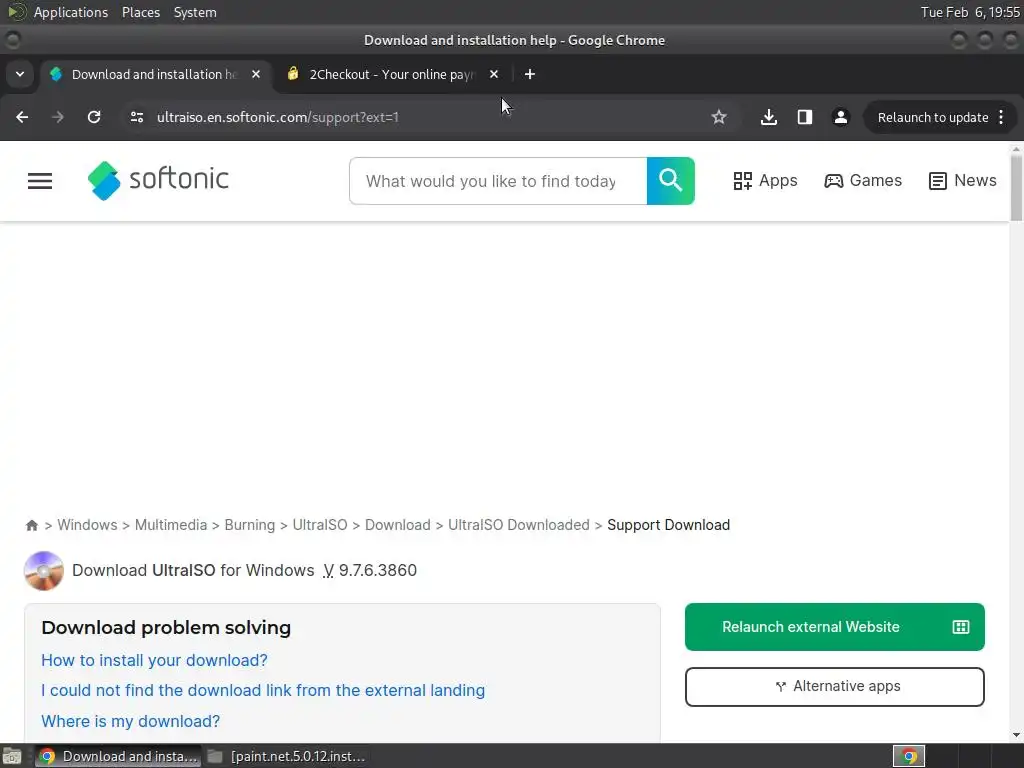
Task: View site information icon in address bar
Action: [x=136, y=117]
